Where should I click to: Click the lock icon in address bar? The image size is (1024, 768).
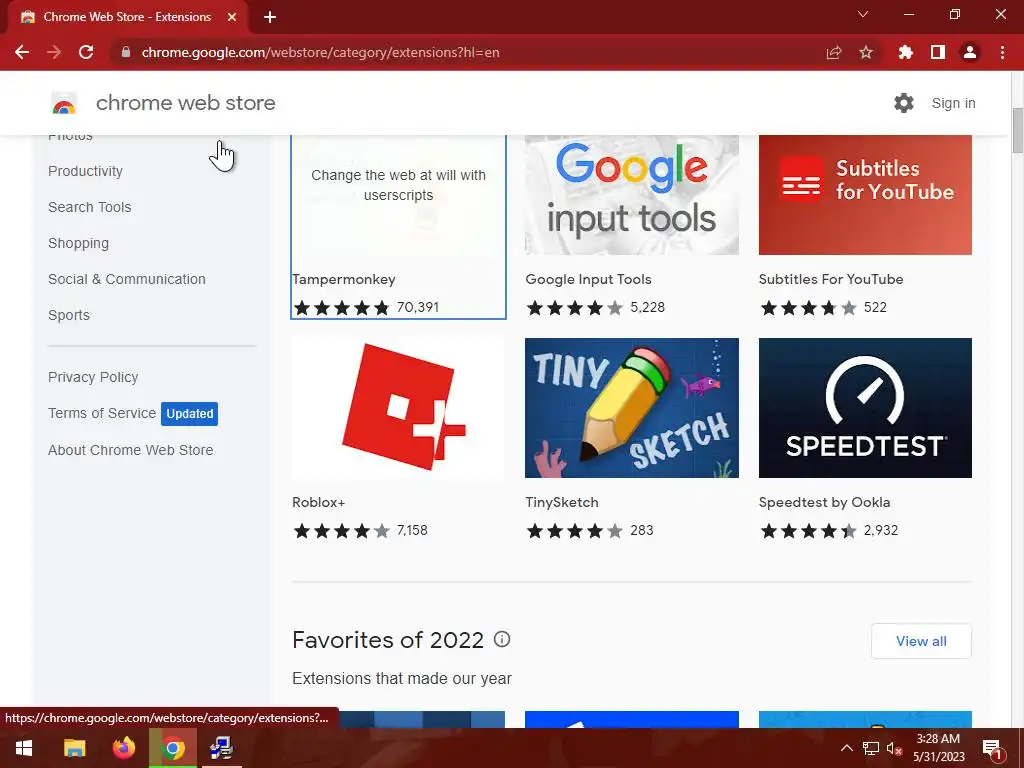[125, 52]
